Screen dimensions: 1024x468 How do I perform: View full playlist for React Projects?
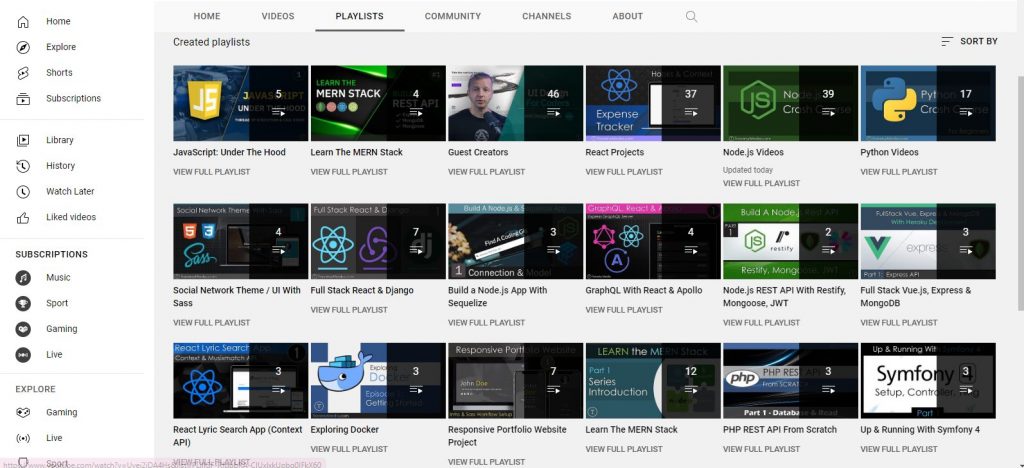623,172
